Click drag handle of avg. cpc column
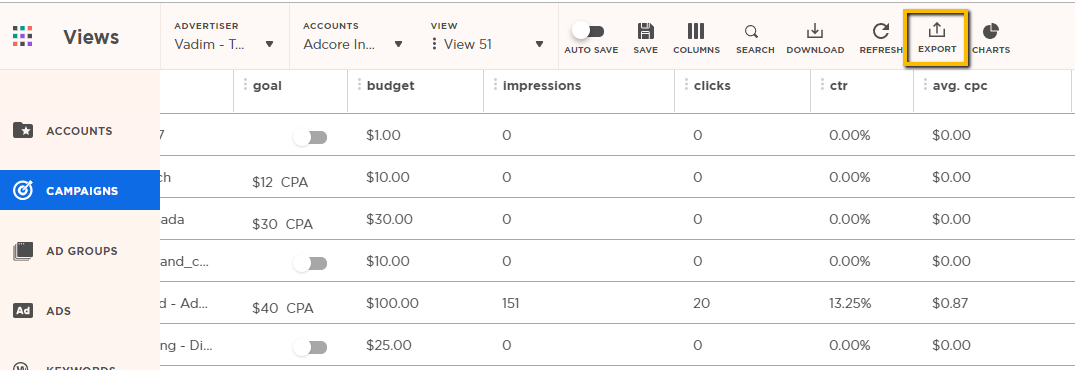 click(925, 85)
